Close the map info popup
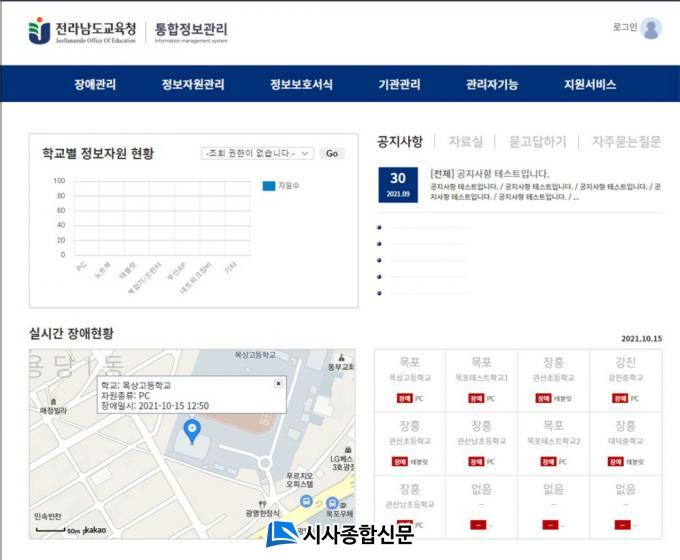The image size is (680, 560). pos(278,383)
